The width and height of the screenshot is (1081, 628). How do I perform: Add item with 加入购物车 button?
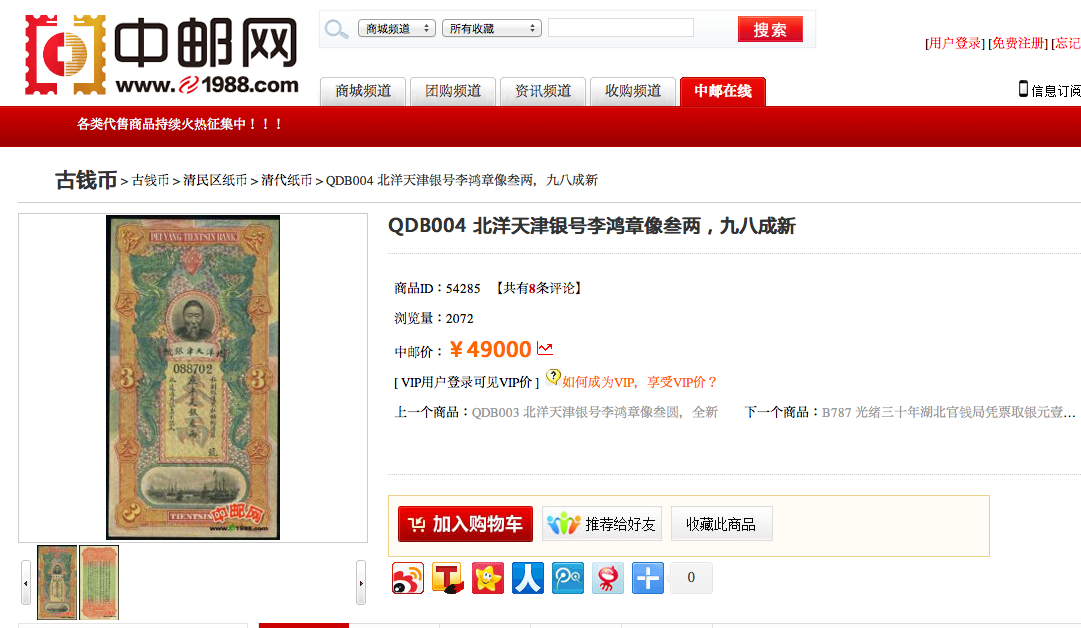465,524
